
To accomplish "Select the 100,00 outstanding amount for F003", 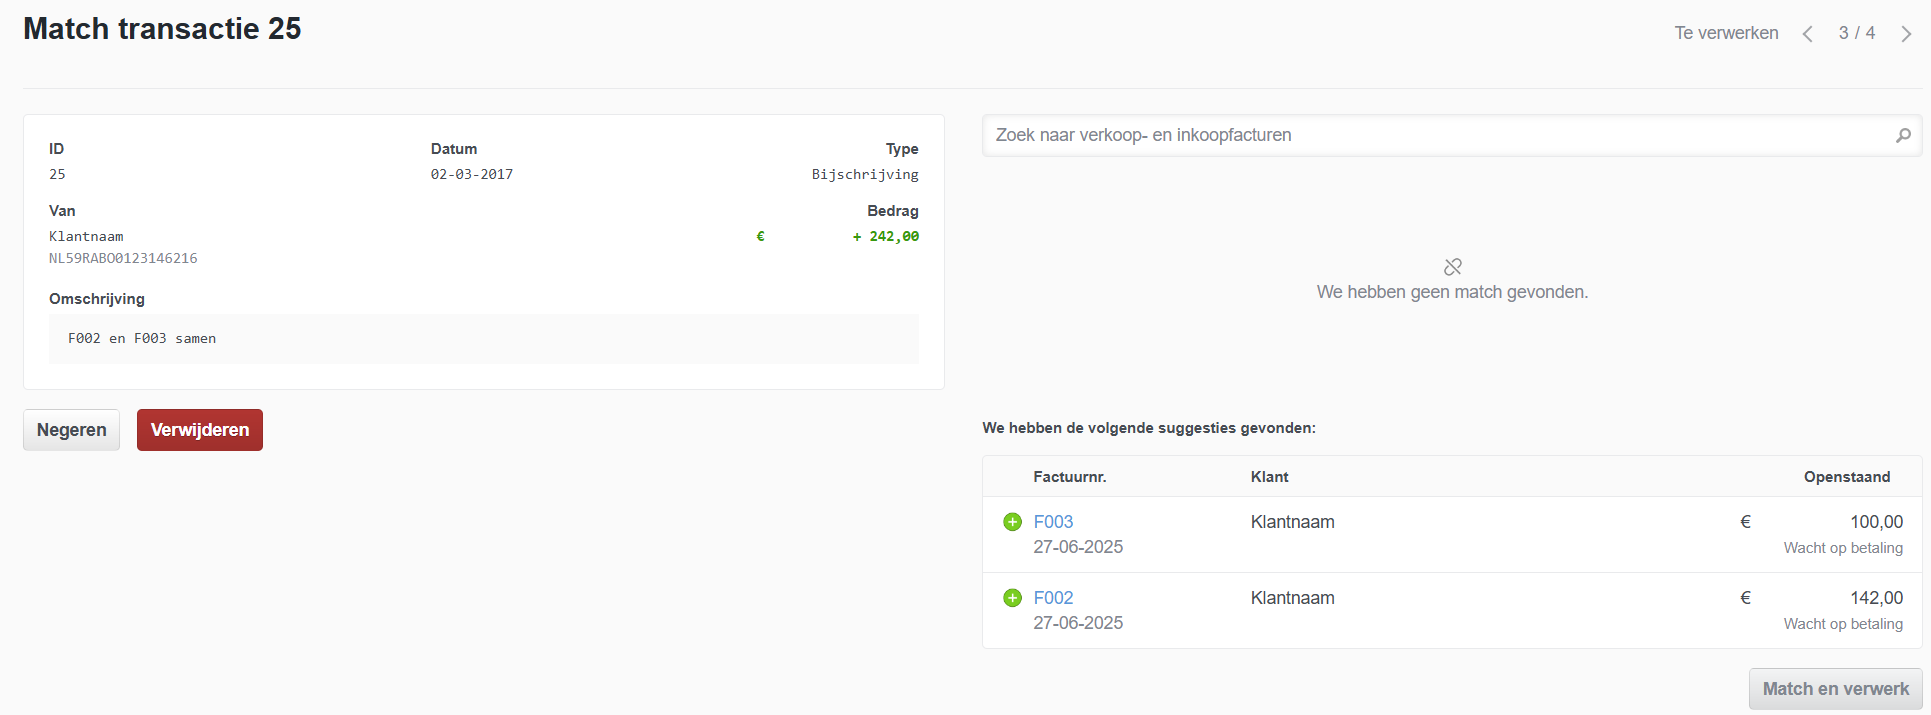I will point(1876,522).
